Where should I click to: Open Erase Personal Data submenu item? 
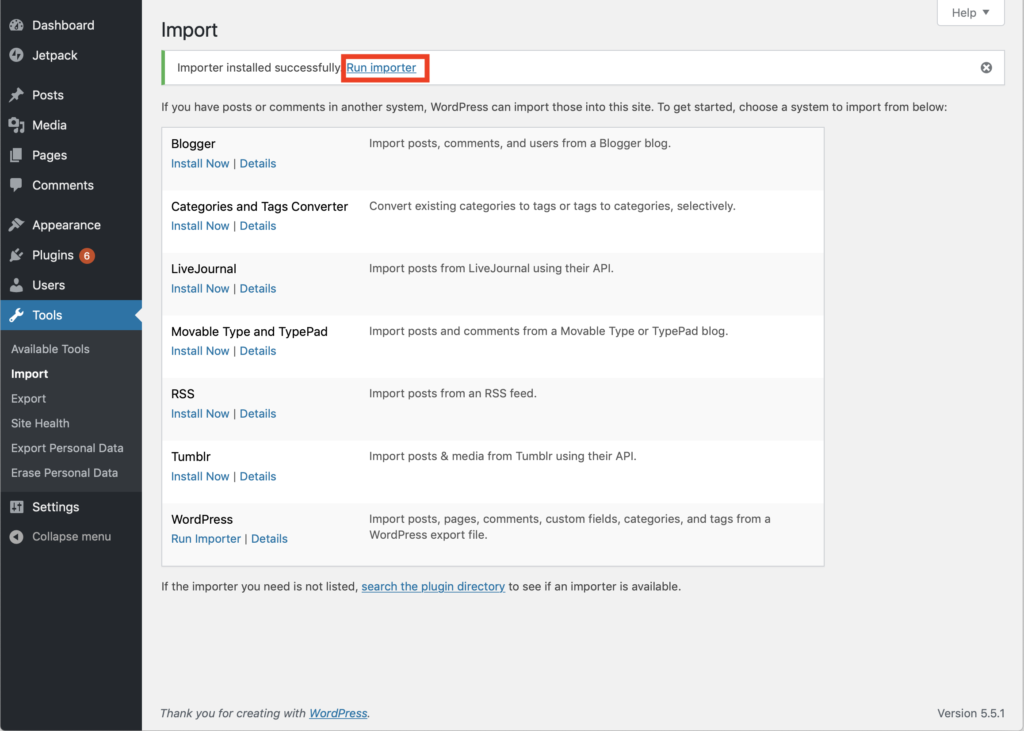tap(65, 474)
